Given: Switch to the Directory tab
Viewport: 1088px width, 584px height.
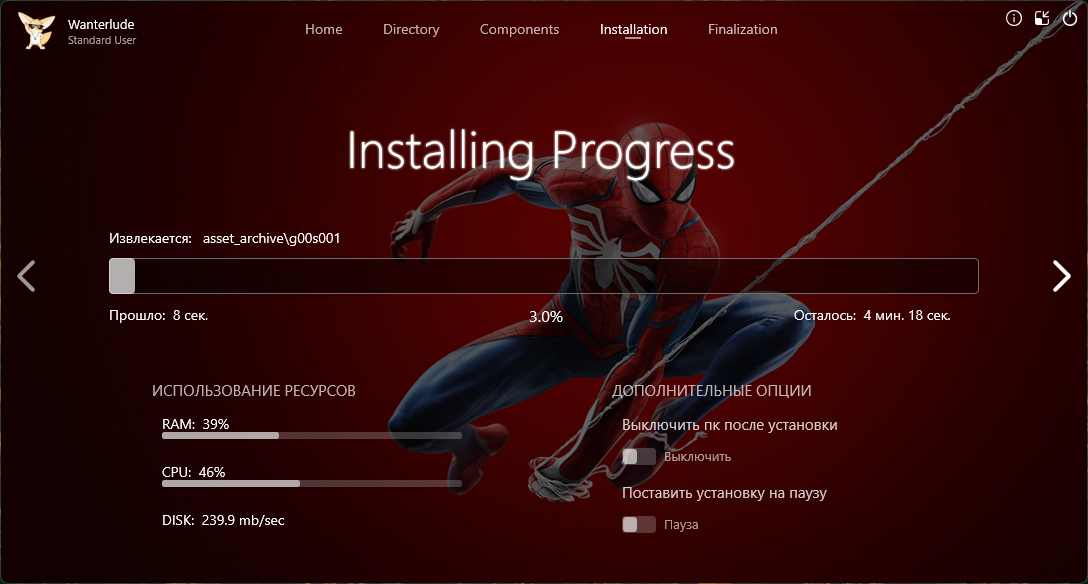Looking at the screenshot, I should coord(411,29).
